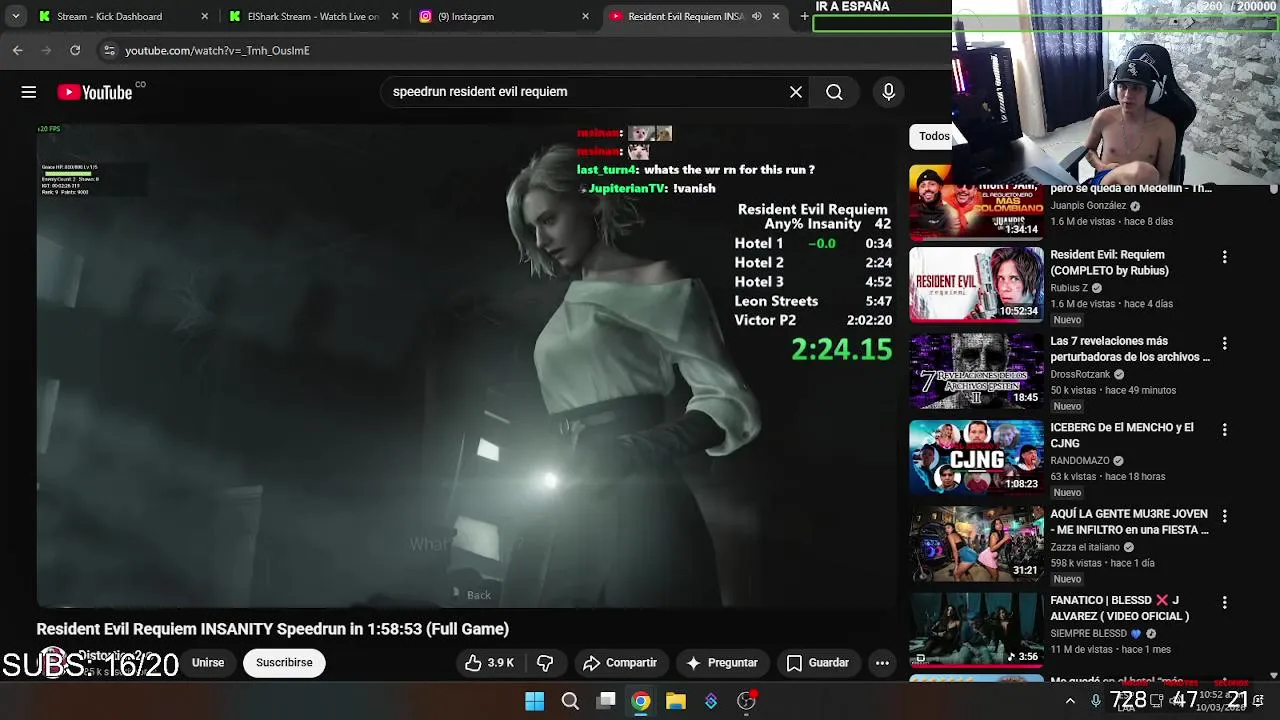Like the video with thumbs up
This screenshot has width=1280, height=720.
pyautogui.click(x=489, y=663)
